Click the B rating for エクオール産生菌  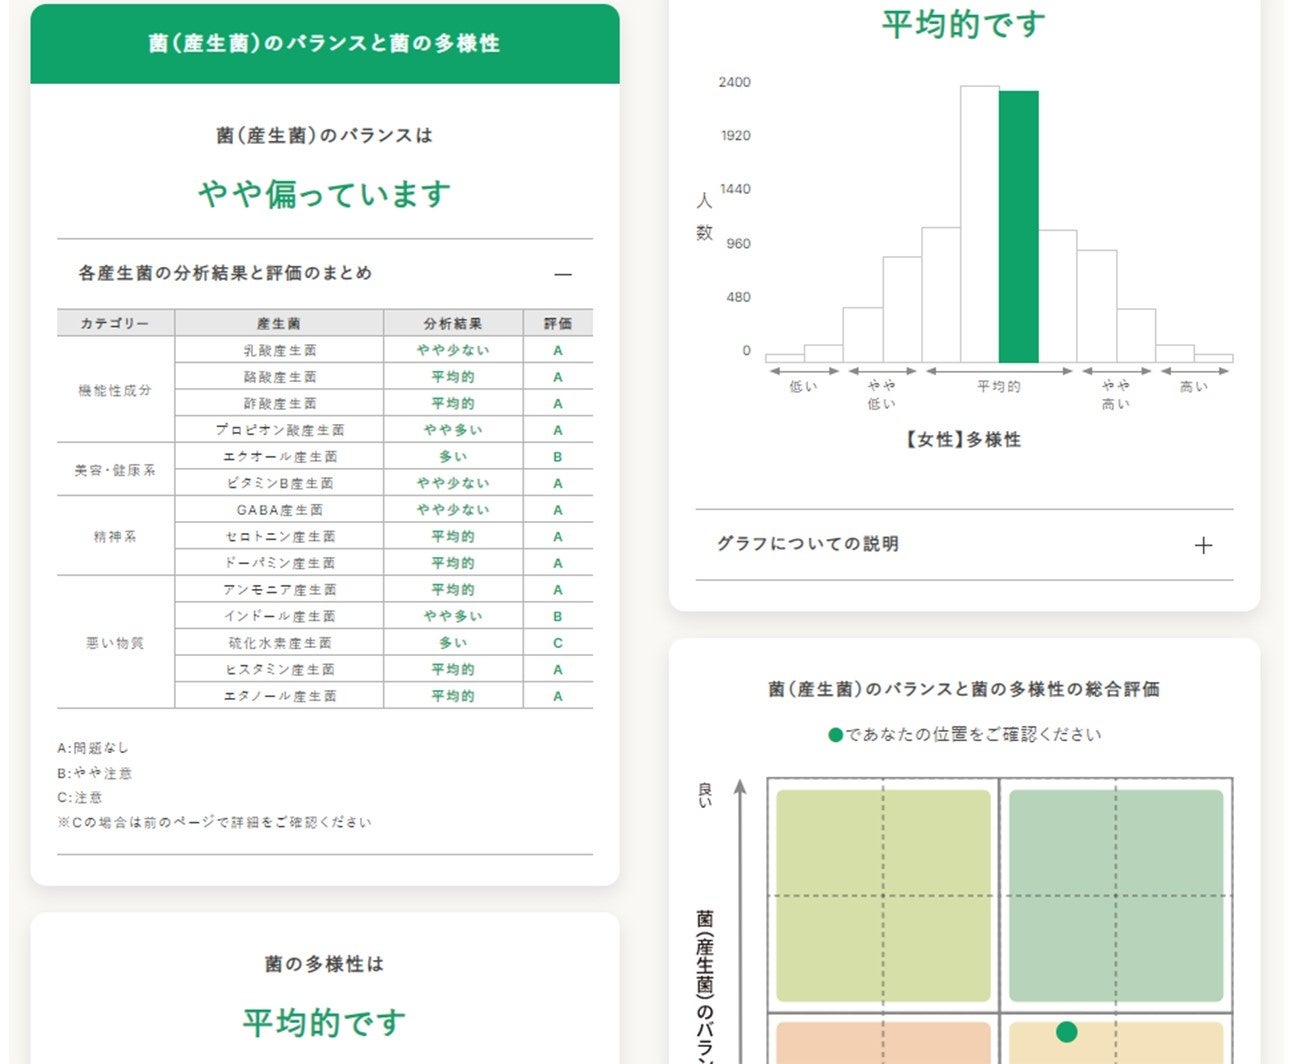coord(558,457)
